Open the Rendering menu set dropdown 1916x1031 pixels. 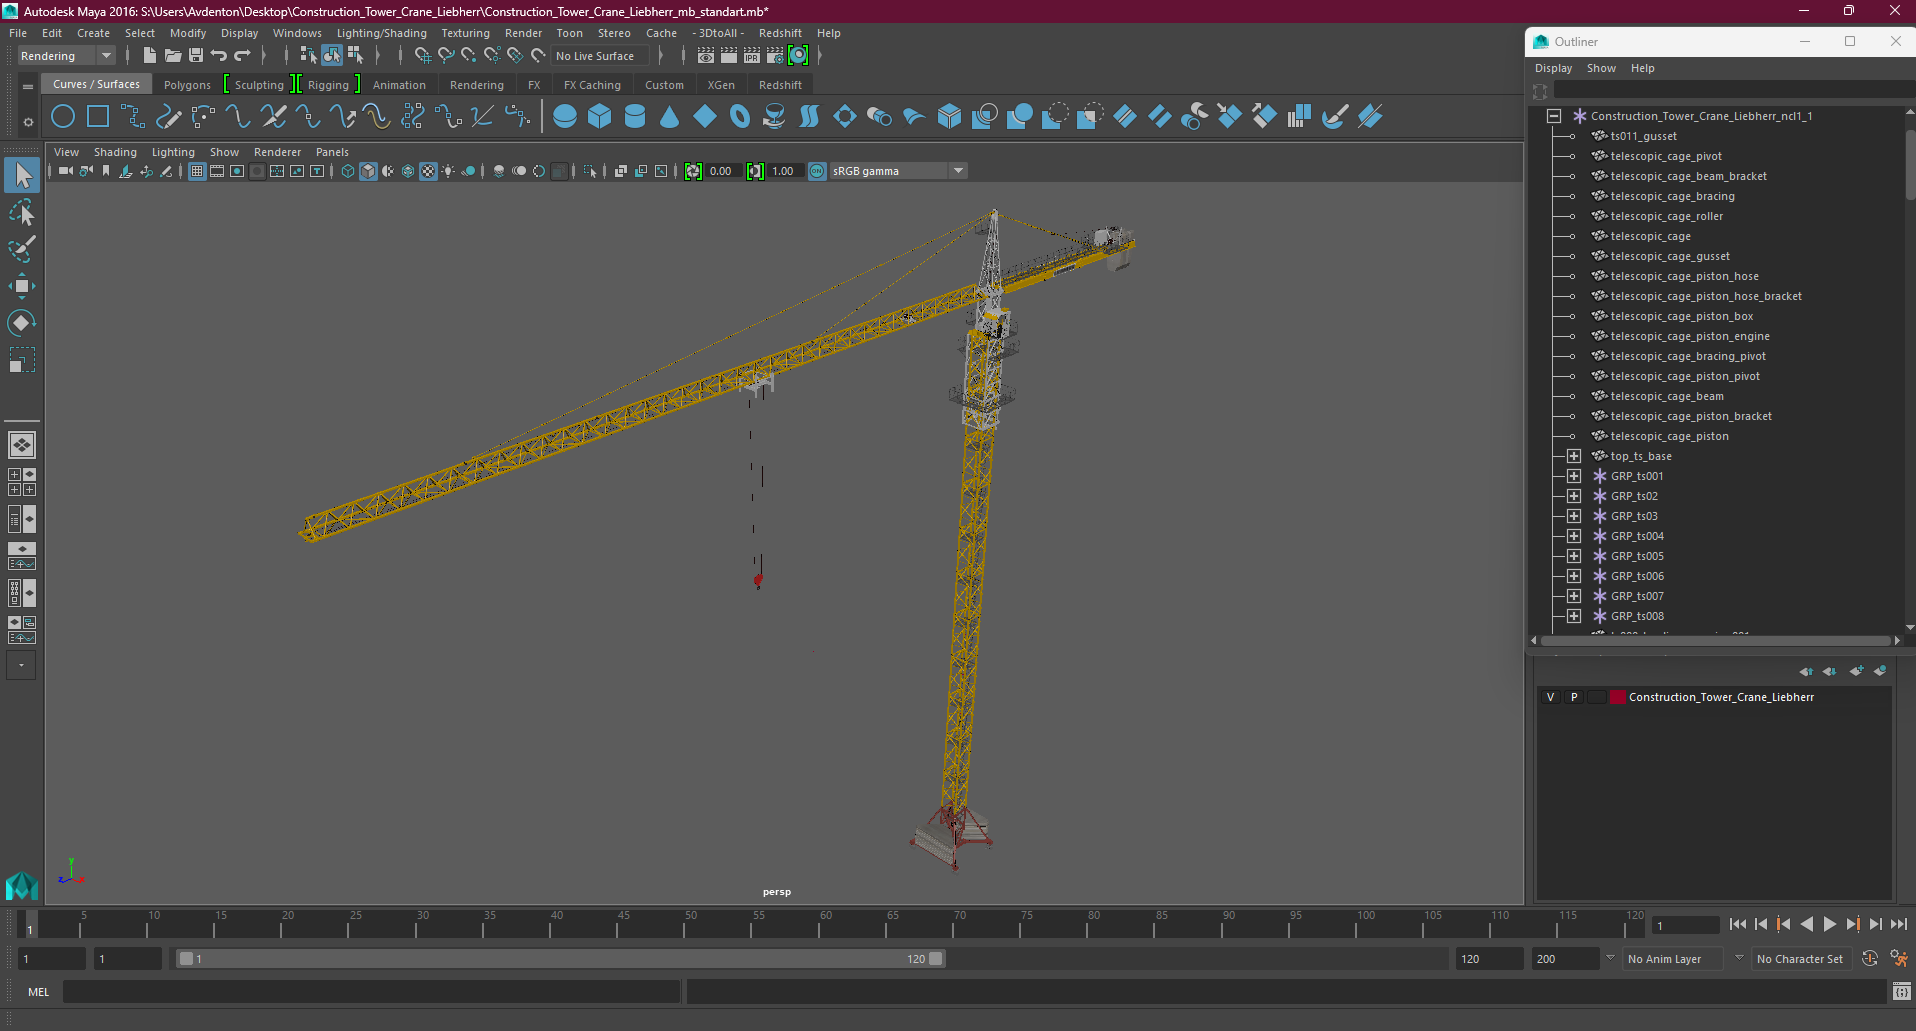coord(66,56)
